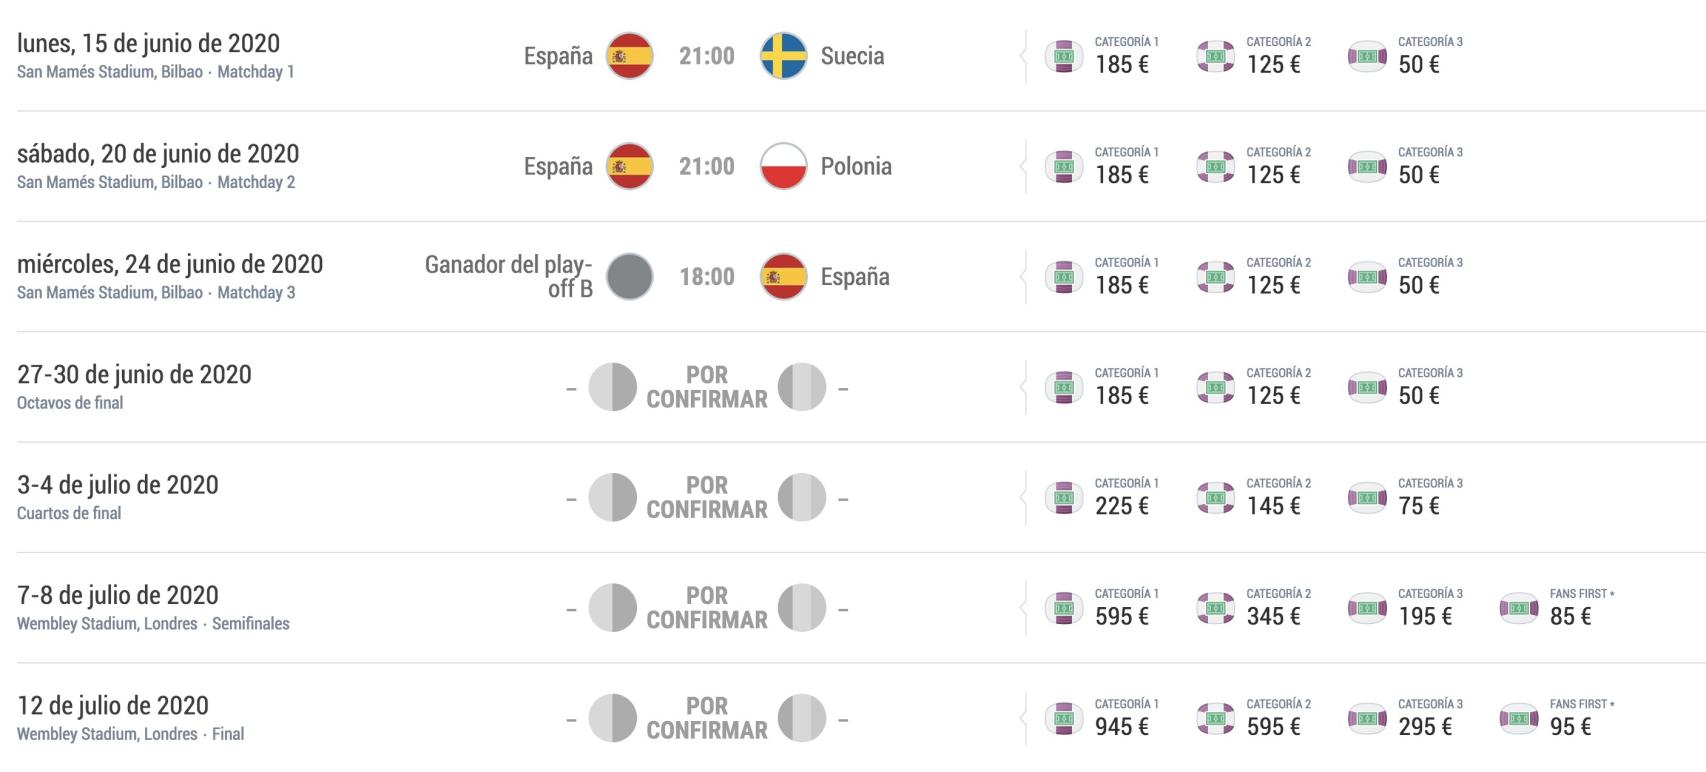Click the Wembley Stadium Londres Semifinales subtitle
This screenshot has height=772, width=1706.
point(153,622)
